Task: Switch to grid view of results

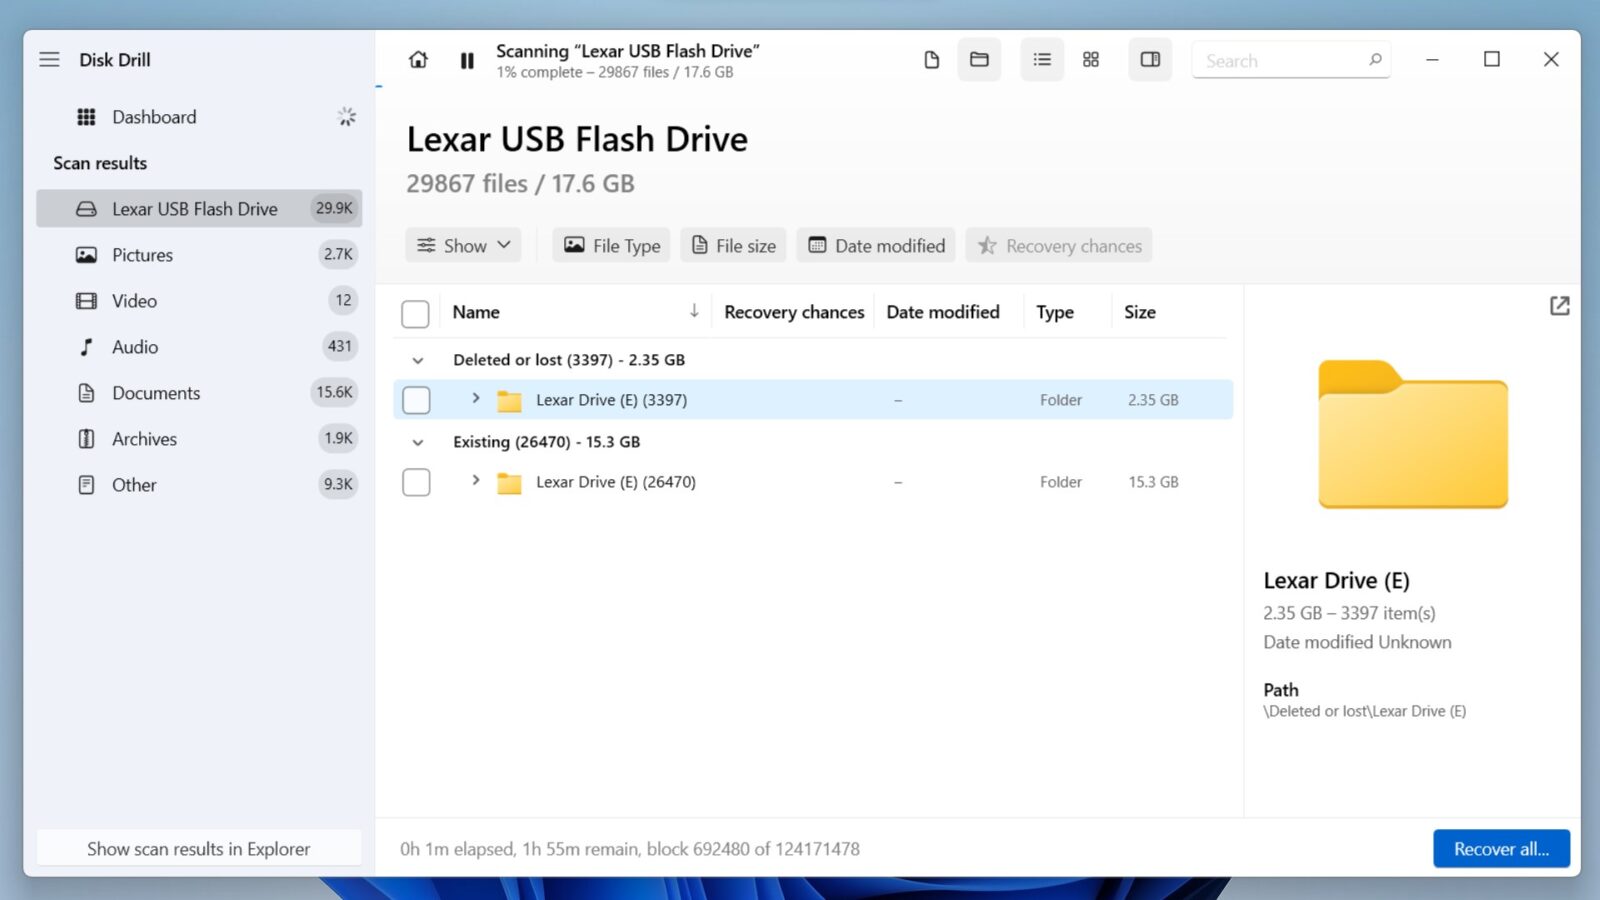Action: click(1090, 60)
